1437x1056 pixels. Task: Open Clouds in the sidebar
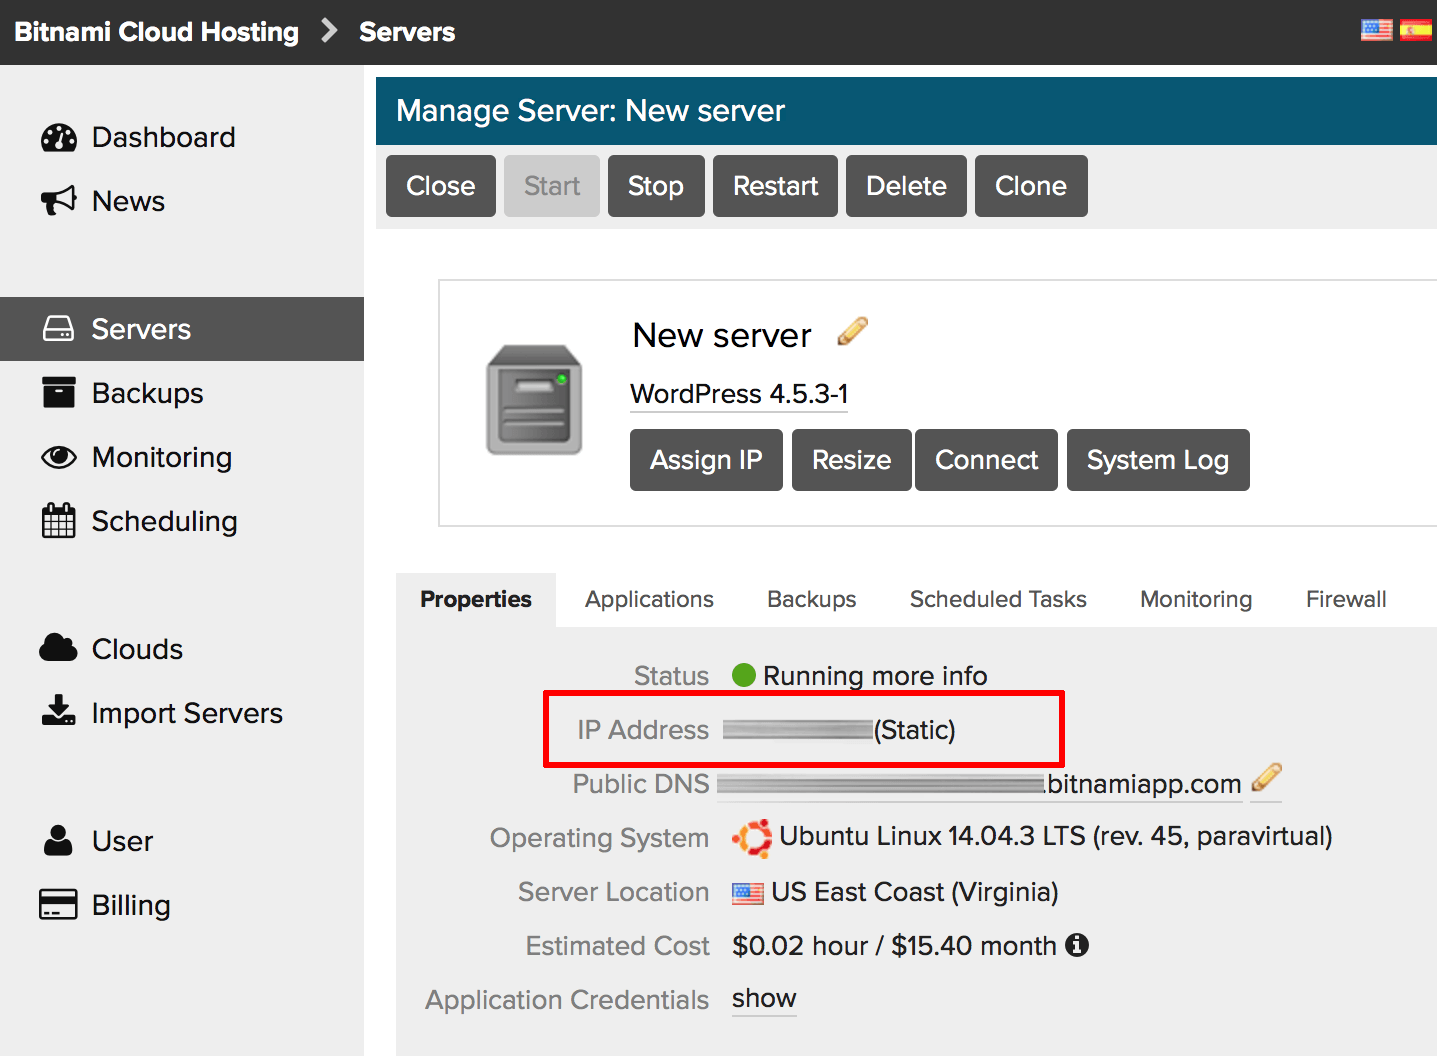[x=182, y=649]
